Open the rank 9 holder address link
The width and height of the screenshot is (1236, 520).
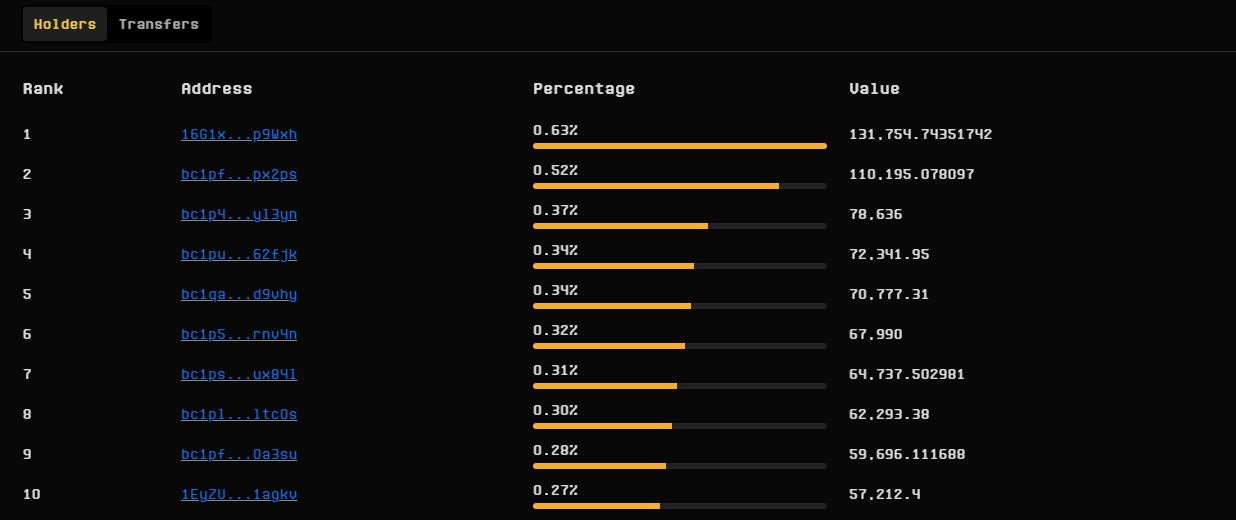(x=239, y=454)
